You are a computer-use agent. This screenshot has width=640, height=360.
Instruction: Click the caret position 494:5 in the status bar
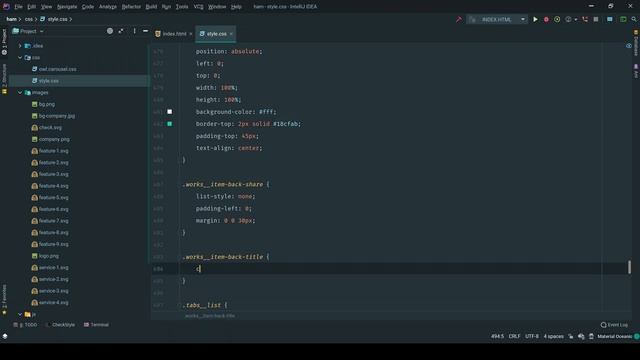tap(497, 336)
